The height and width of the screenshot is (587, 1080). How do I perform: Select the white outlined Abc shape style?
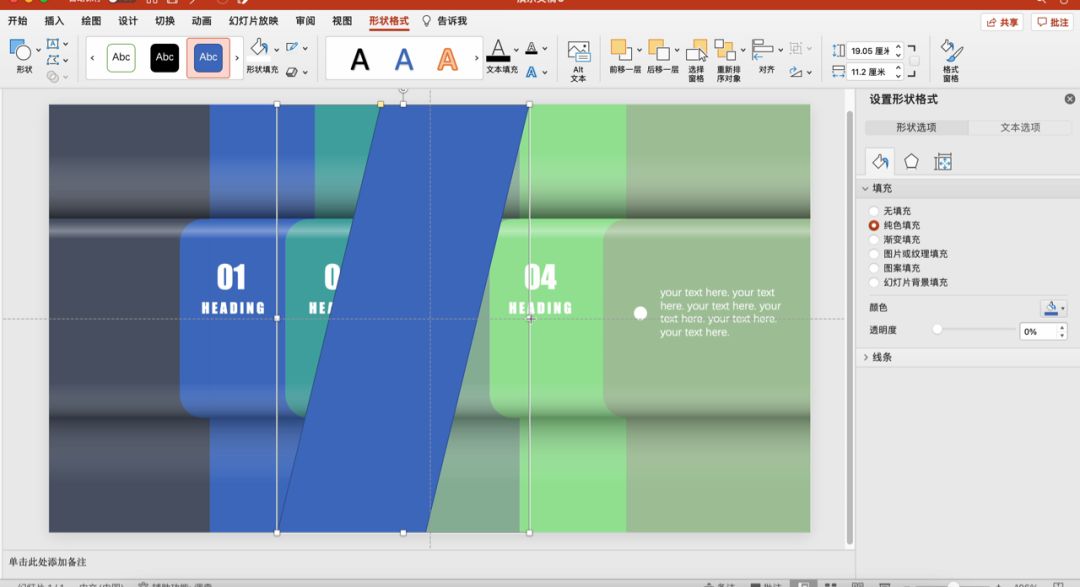(x=121, y=57)
